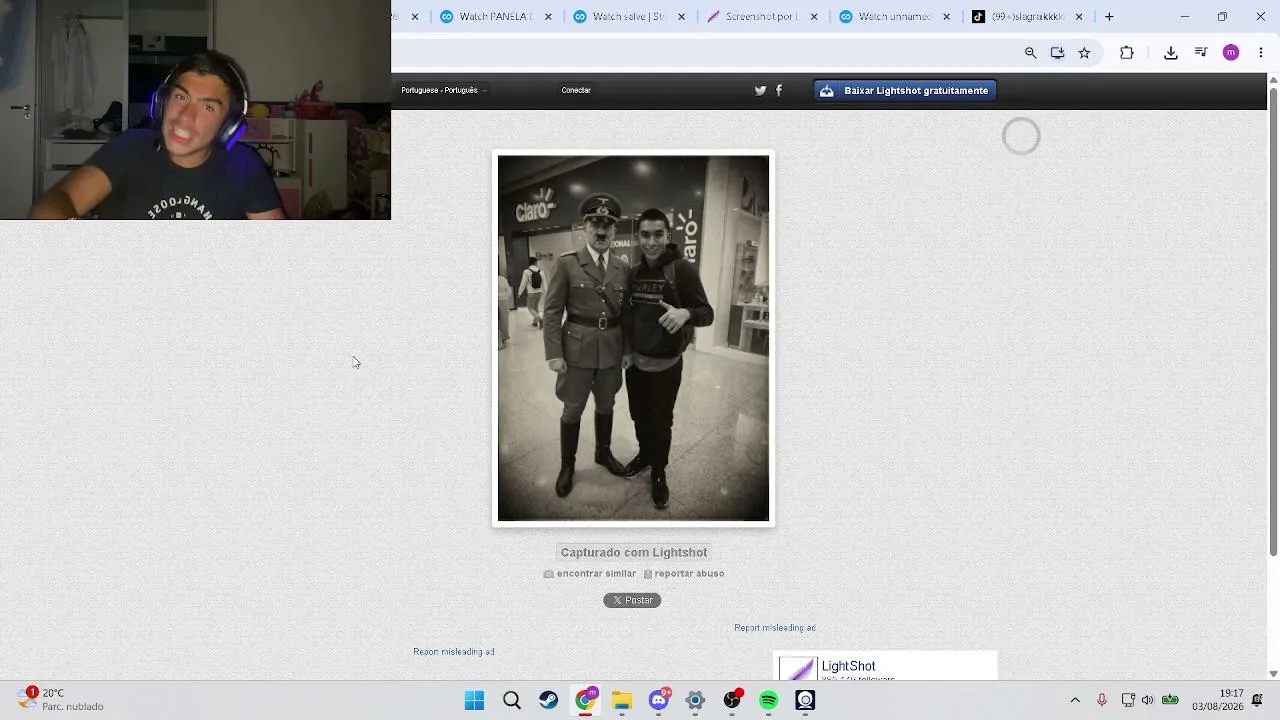Bookmark this page with the star icon
Image resolution: width=1280 pixels, height=720 pixels.
(x=1084, y=53)
